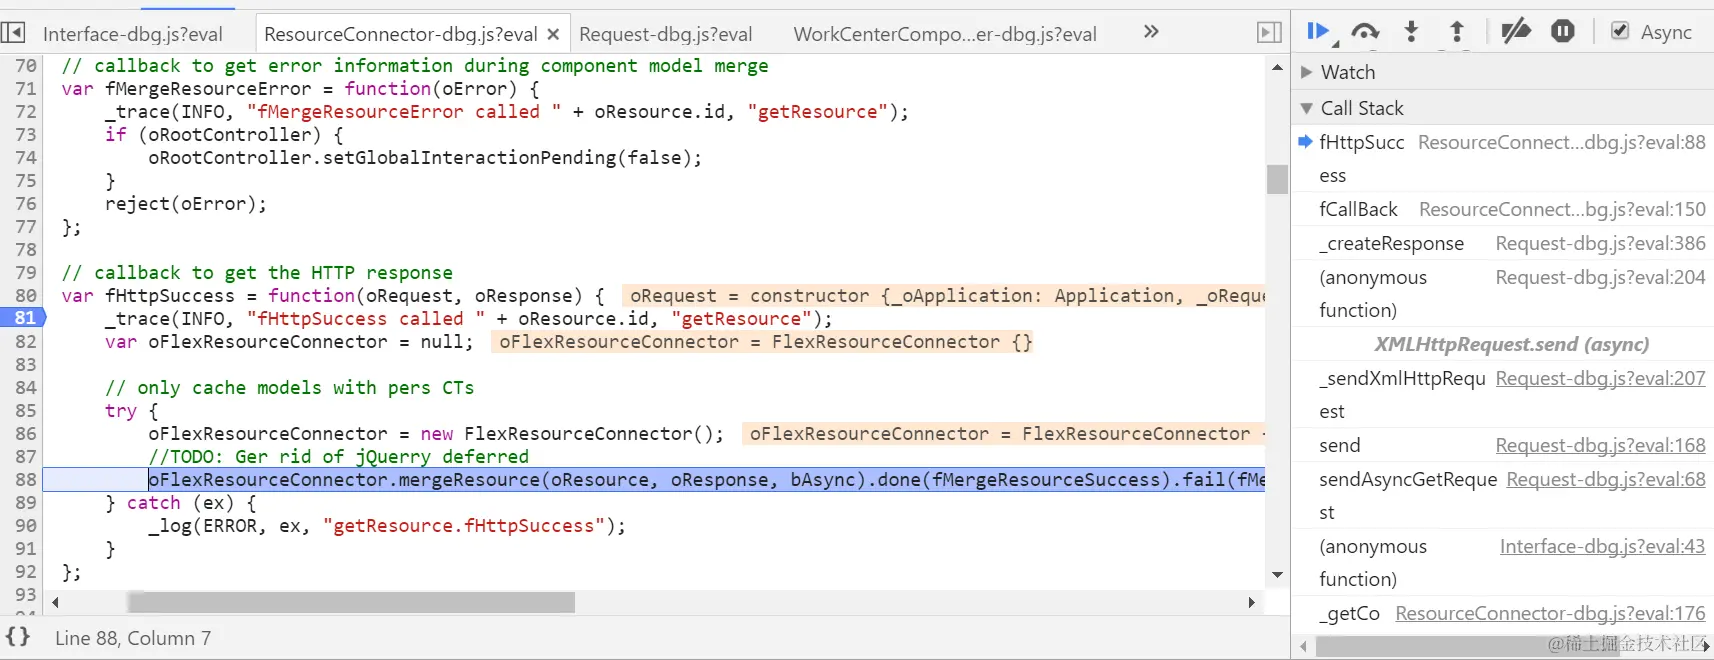Select the ResourceConnector-dbg.js tab

[x=401, y=34]
